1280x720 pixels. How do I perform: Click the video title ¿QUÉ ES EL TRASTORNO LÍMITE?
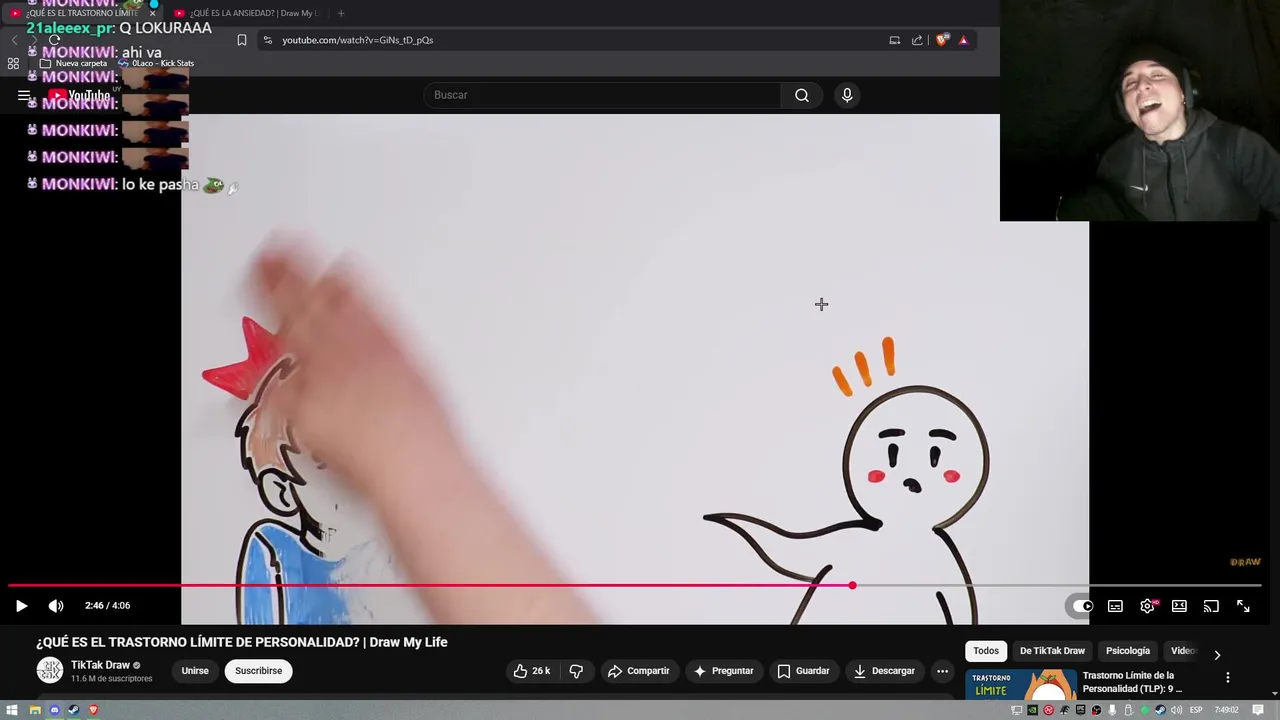[x=242, y=642]
